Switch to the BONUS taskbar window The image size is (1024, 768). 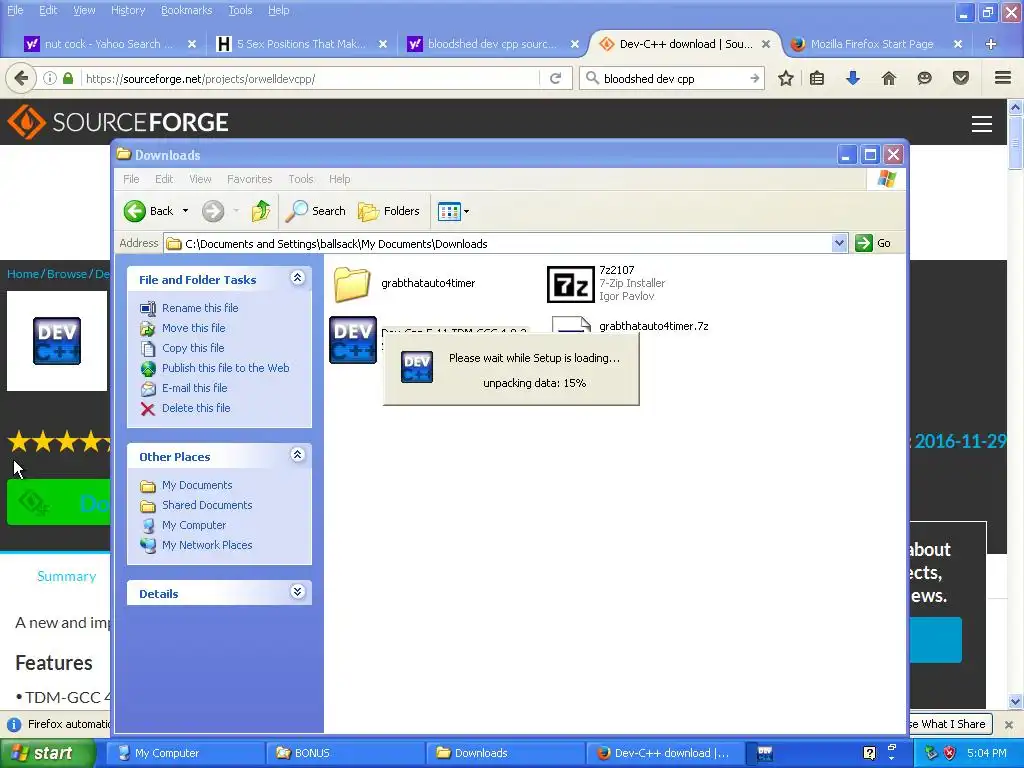[x=346, y=753]
